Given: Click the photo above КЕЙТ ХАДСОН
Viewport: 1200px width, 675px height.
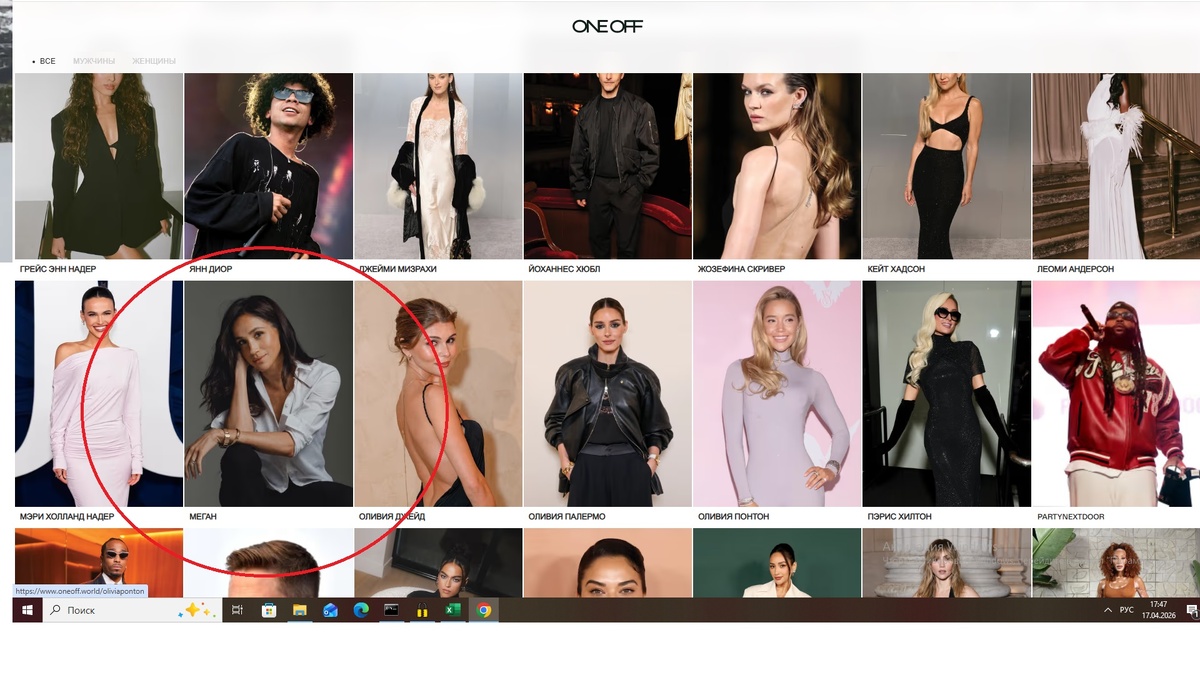Looking at the screenshot, I should coord(947,166).
